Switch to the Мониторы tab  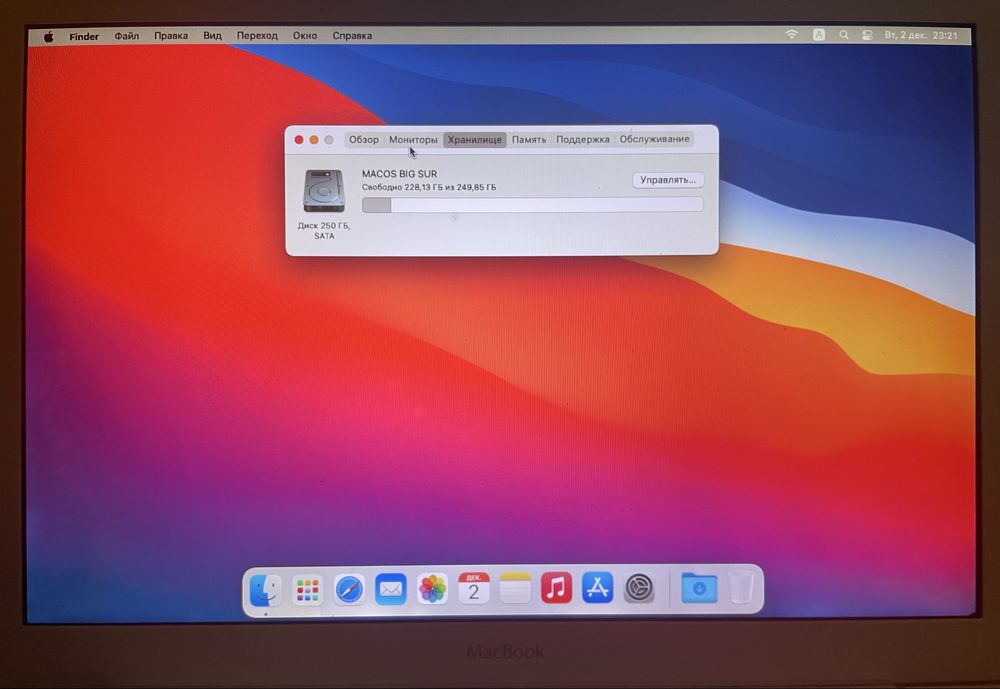[x=413, y=140]
